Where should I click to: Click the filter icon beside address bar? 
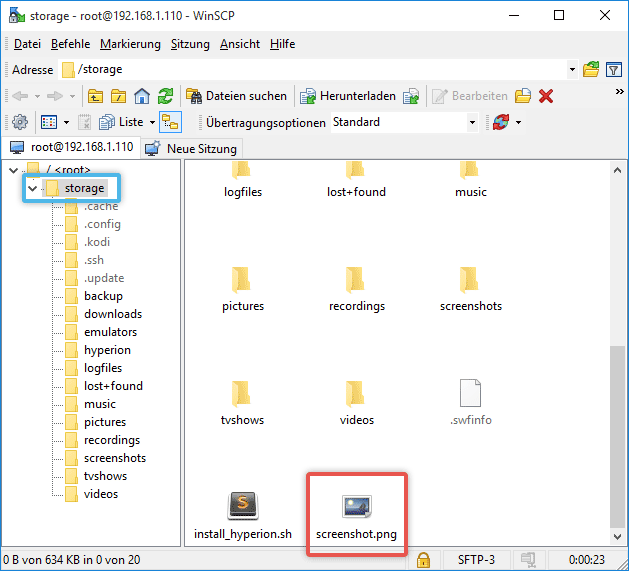(x=614, y=69)
